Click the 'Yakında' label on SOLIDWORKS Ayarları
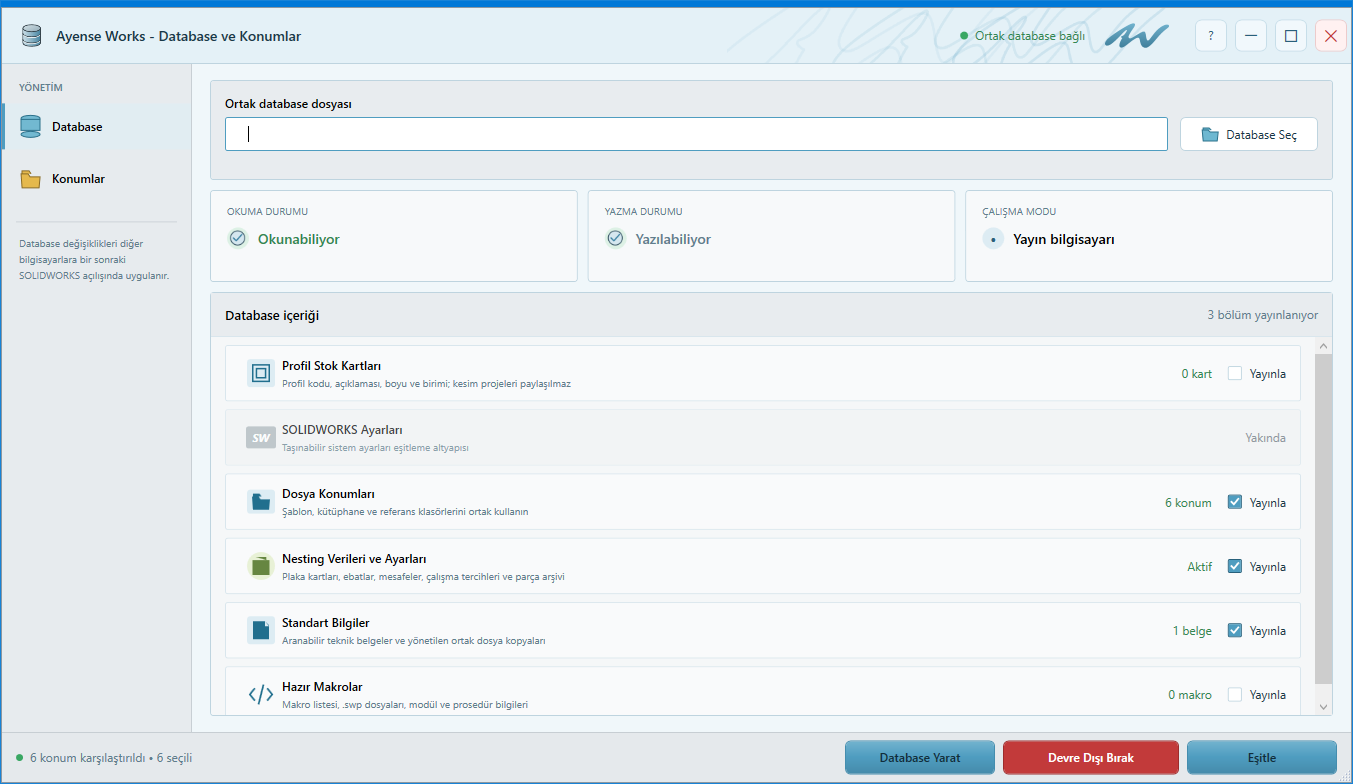 pos(1265,438)
